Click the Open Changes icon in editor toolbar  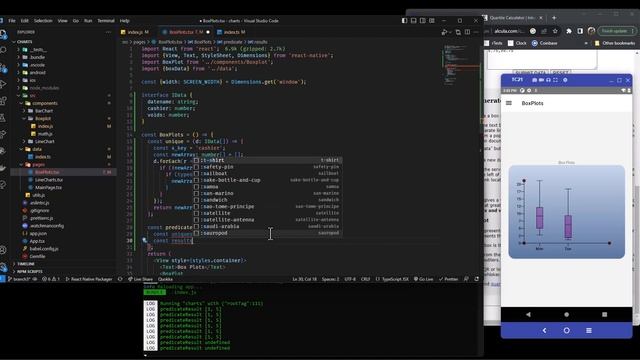click(x=458, y=32)
